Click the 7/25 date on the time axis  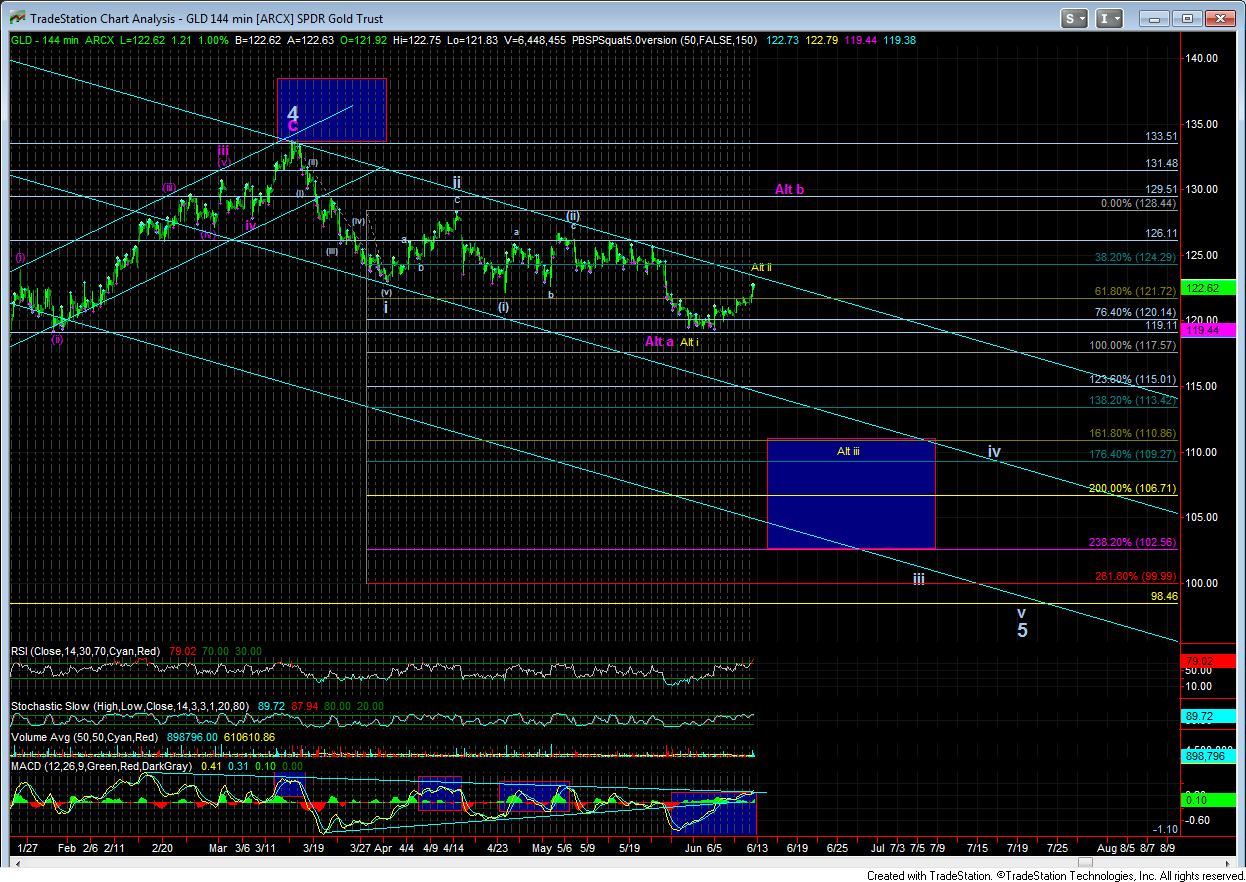1056,848
